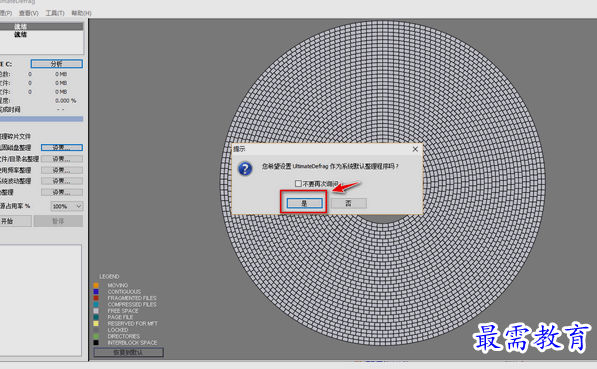Pick the white FREE SPACE swatch
597x369 pixels.
96,311
